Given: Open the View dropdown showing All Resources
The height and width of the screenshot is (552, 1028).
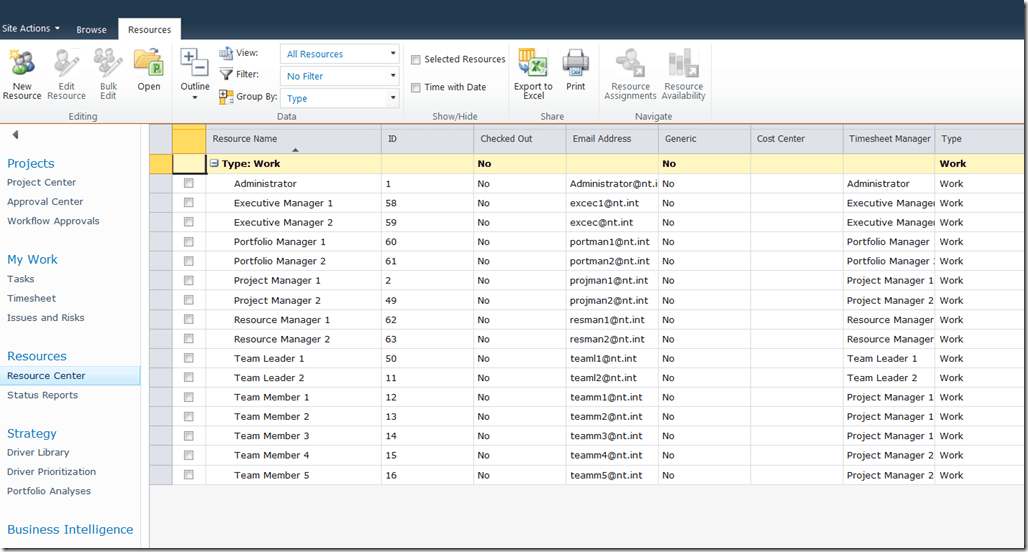Looking at the screenshot, I should pyautogui.click(x=340, y=54).
